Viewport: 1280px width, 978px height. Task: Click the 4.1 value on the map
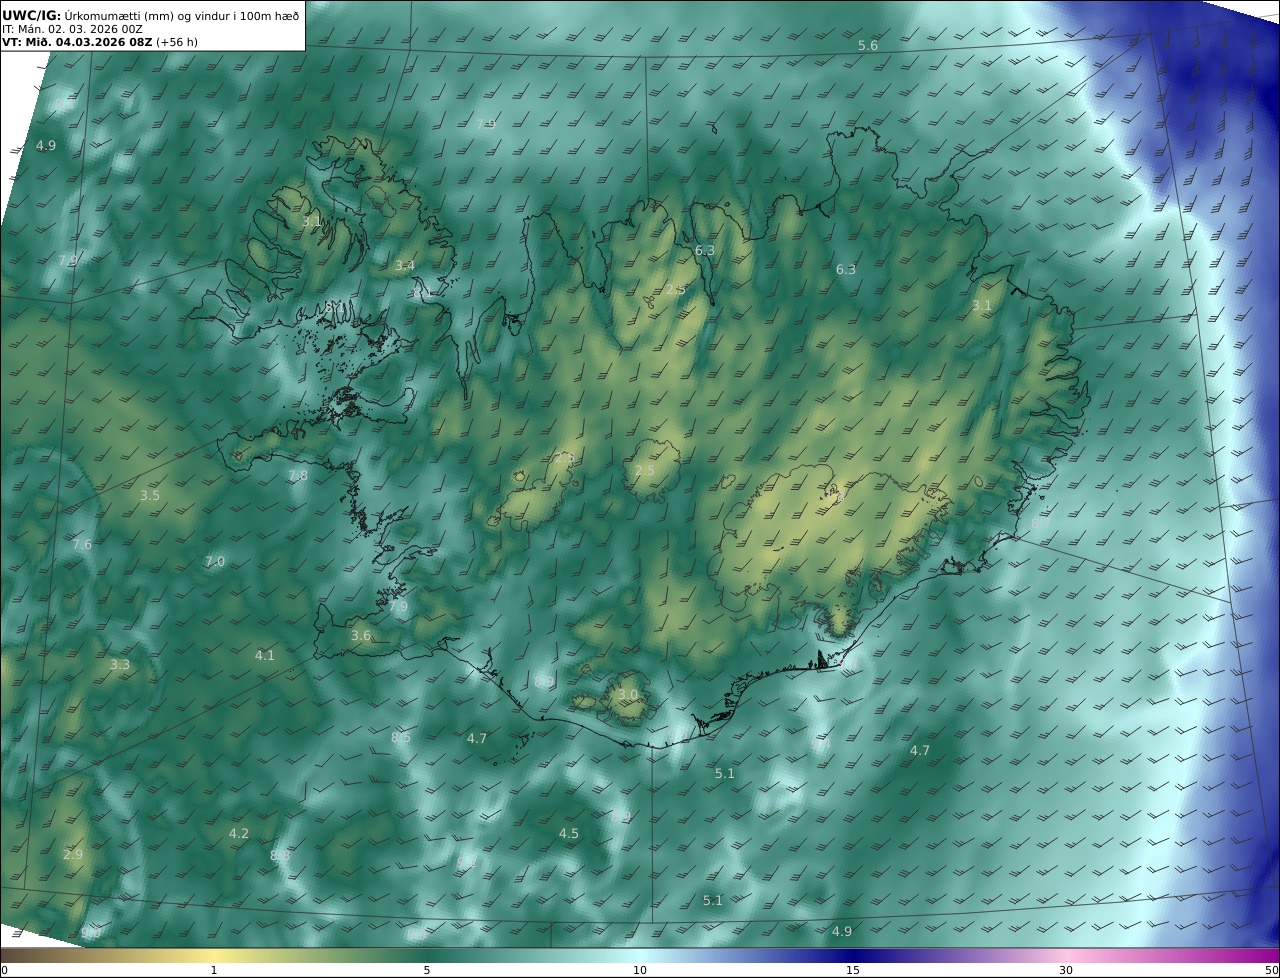click(x=264, y=656)
